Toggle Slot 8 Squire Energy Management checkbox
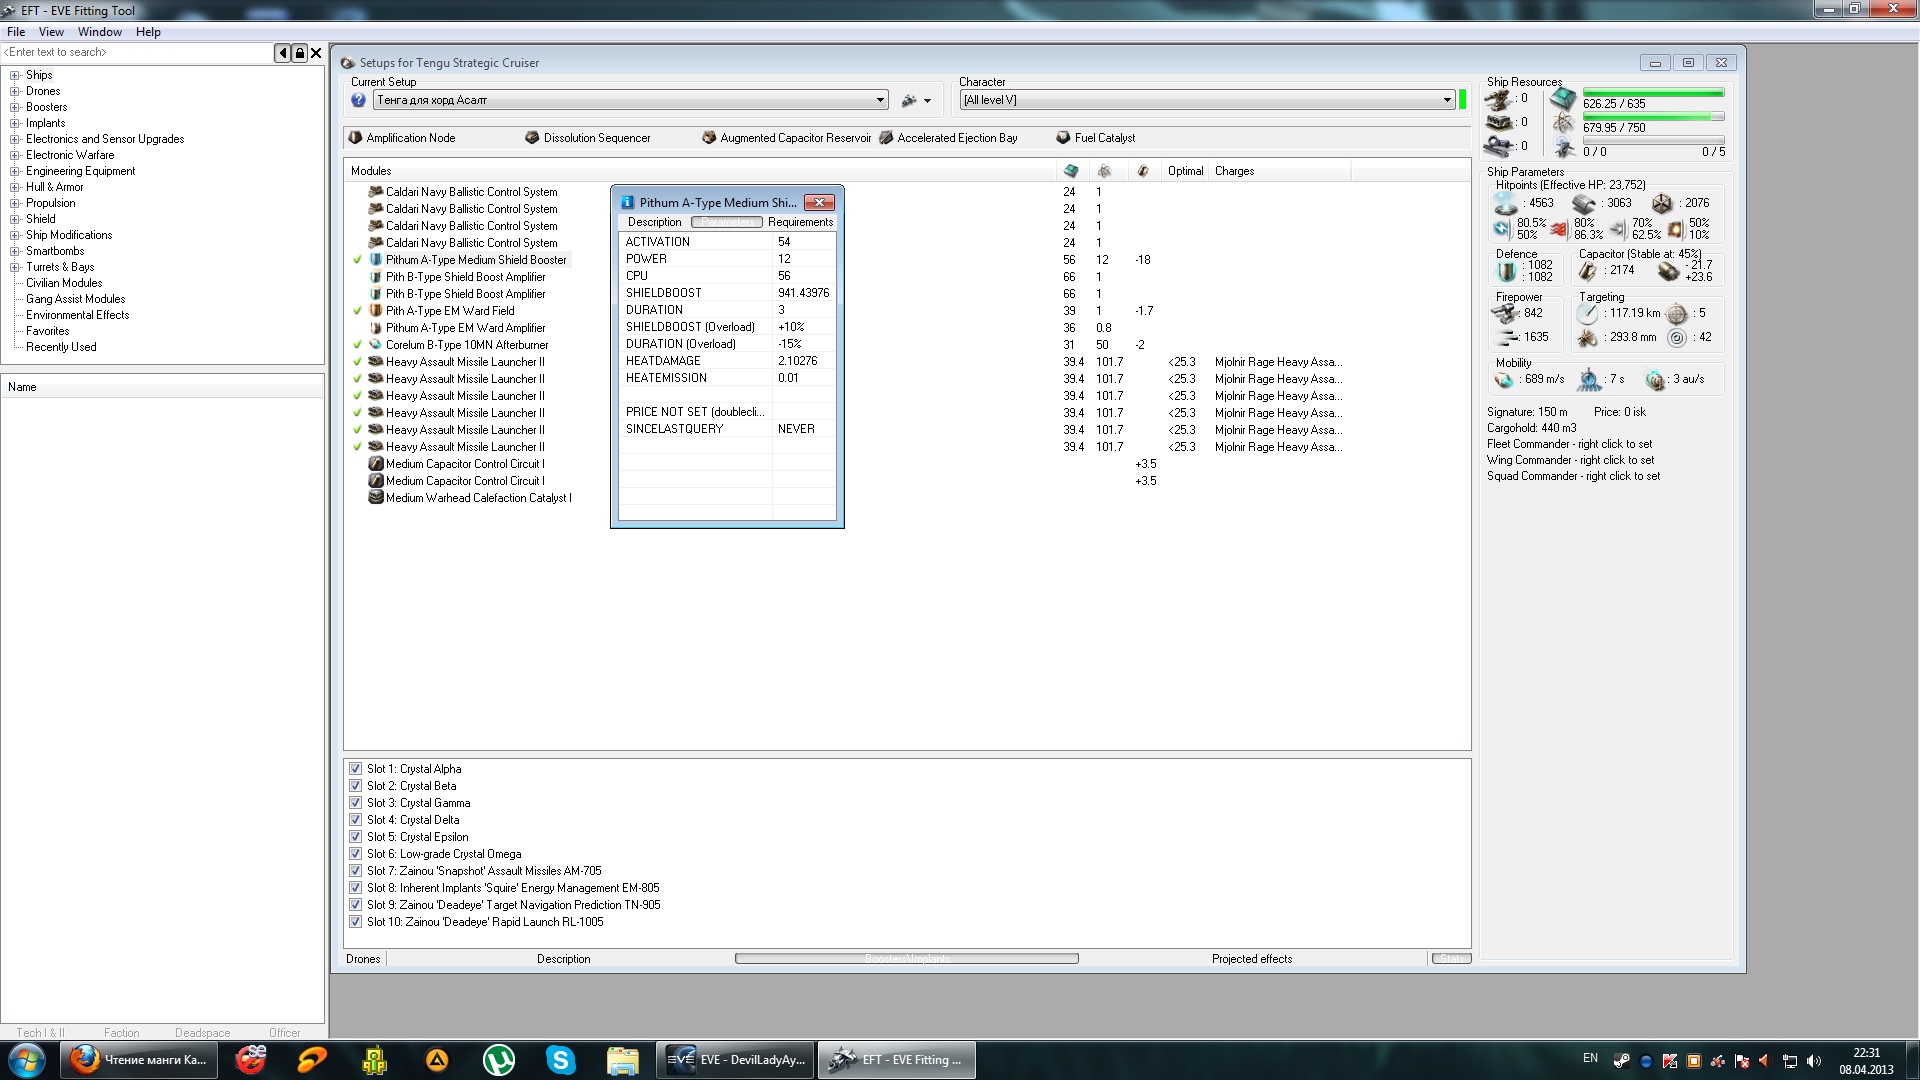This screenshot has width=1920, height=1080. pyautogui.click(x=355, y=888)
